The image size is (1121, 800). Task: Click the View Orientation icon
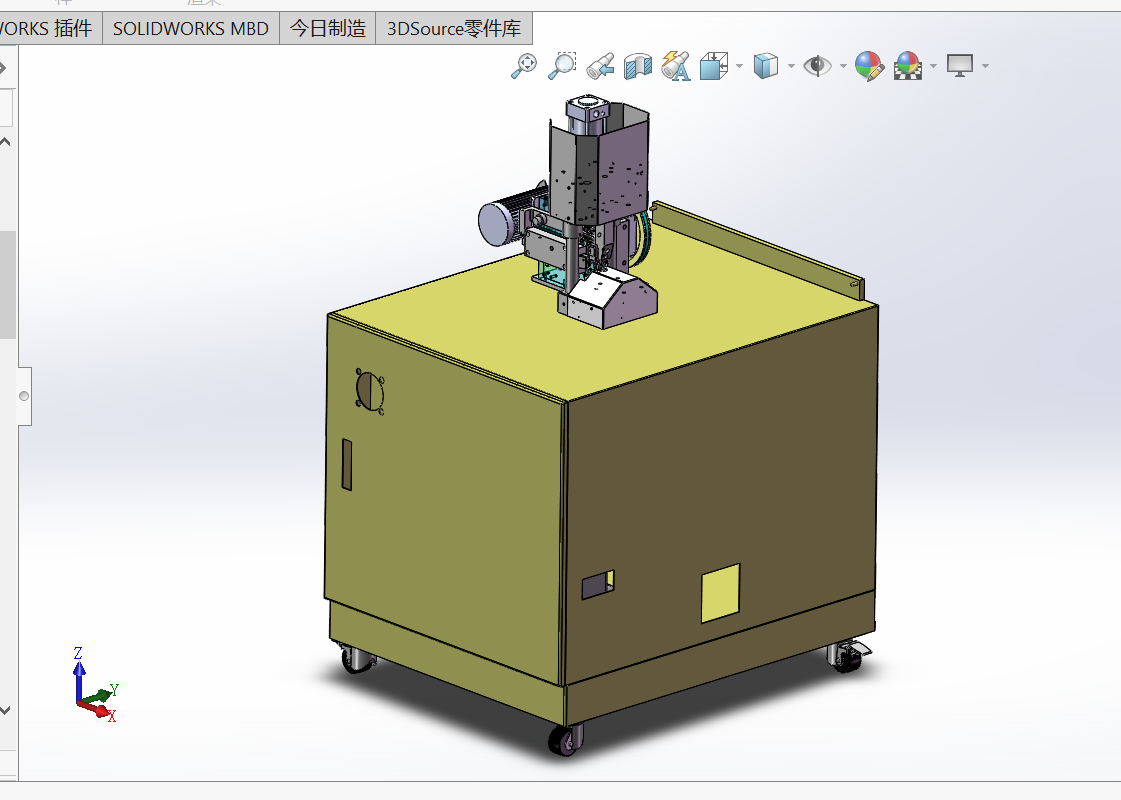coord(714,66)
